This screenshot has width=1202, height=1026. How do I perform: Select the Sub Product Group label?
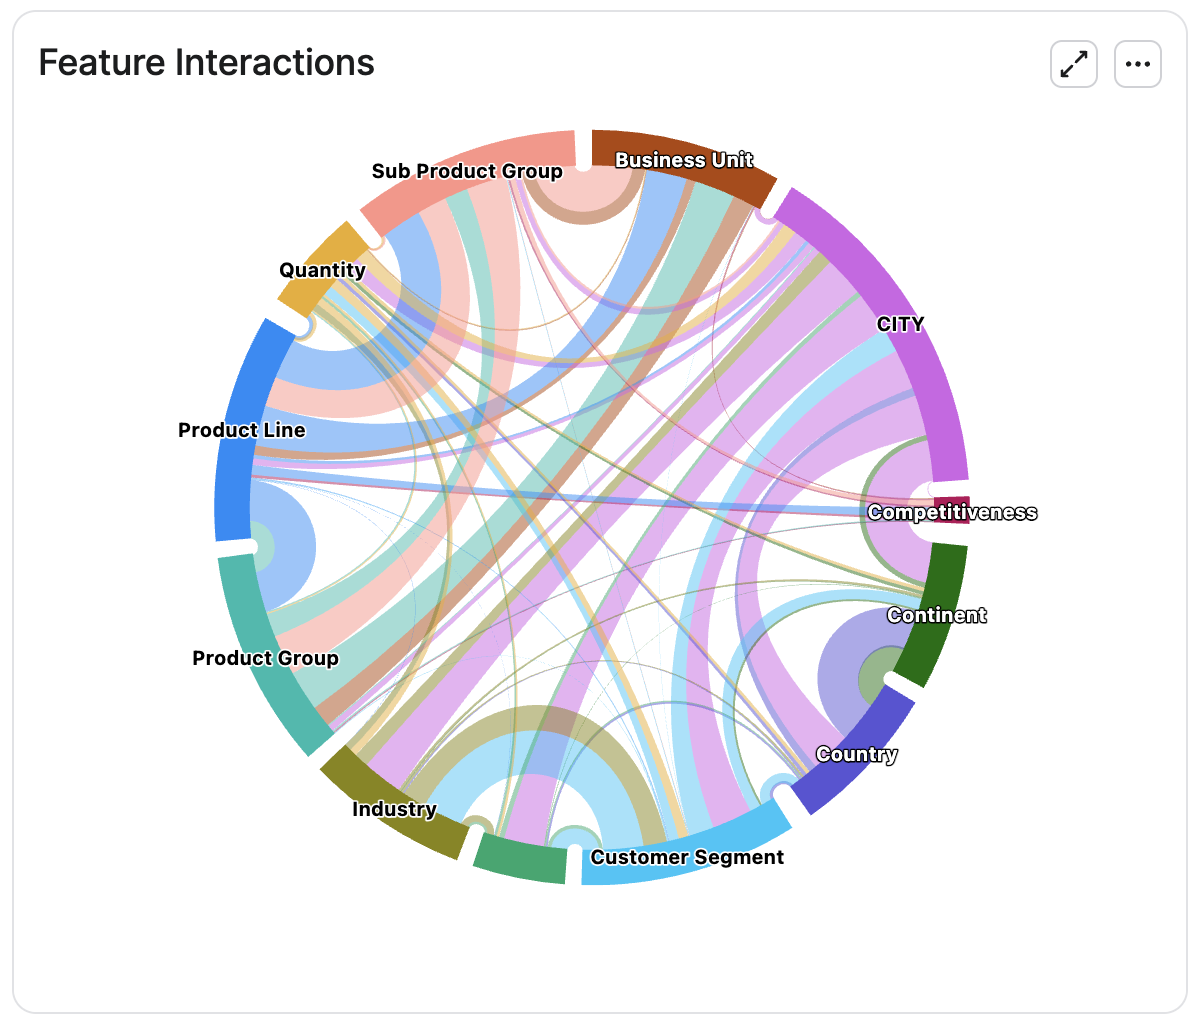point(467,171)
